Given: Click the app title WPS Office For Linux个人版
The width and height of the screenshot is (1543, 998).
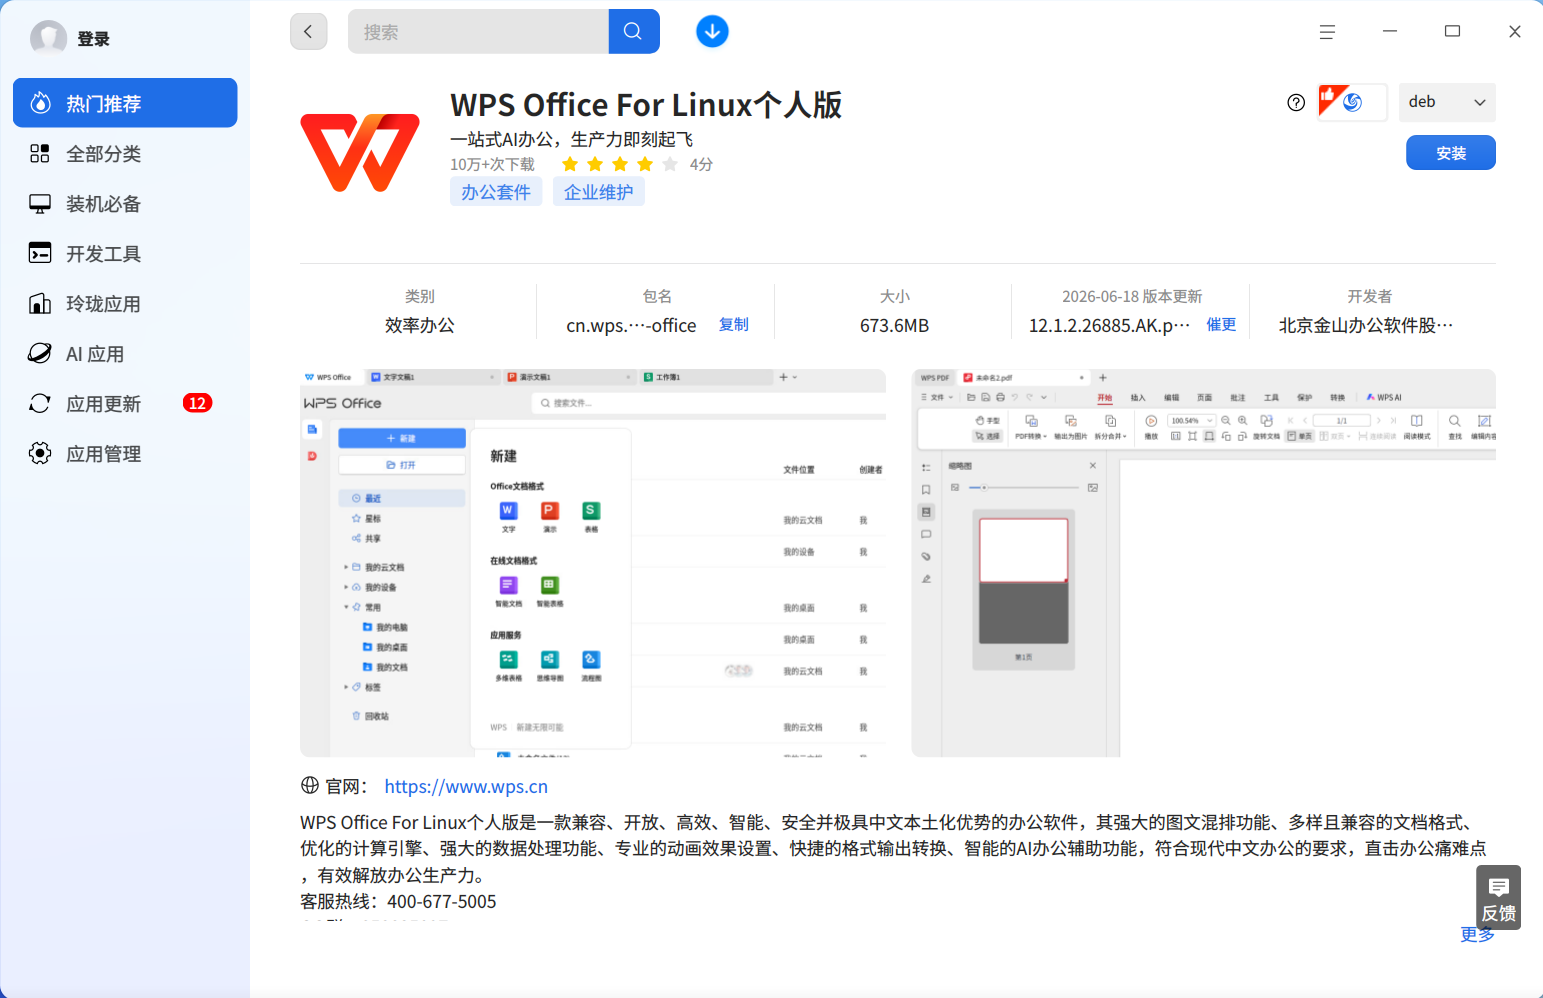Looking at the screenshot, I should 646,105.
